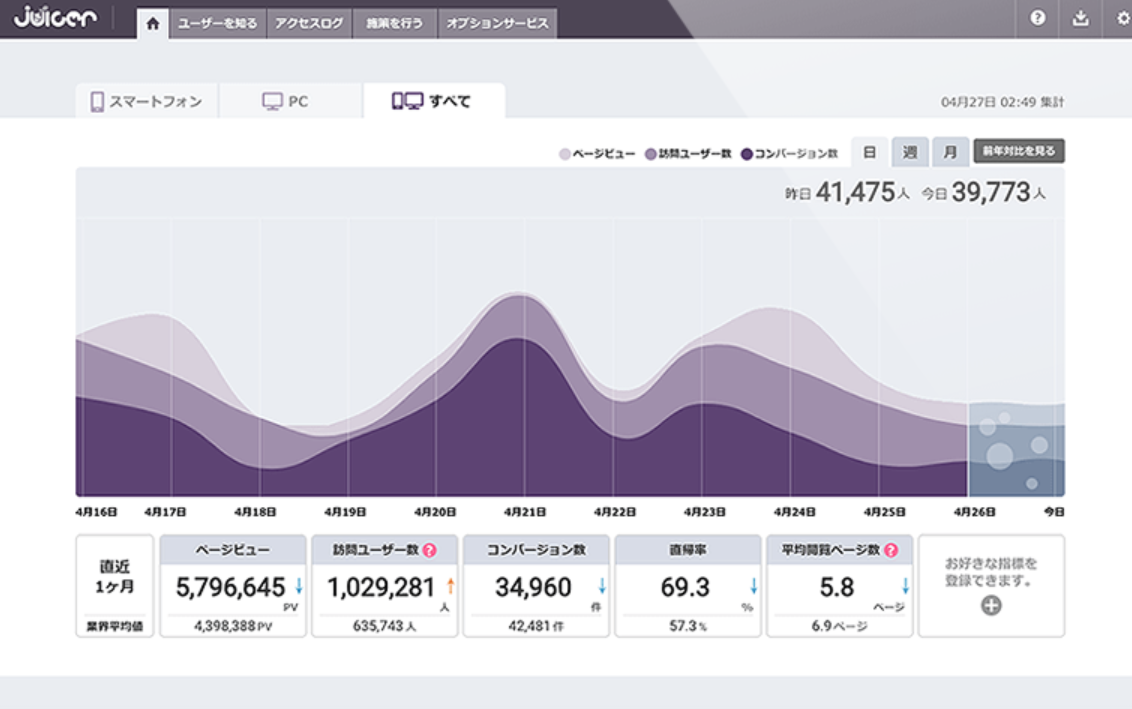Open the help question mark icon
1132x709 pixels.
1038,19
